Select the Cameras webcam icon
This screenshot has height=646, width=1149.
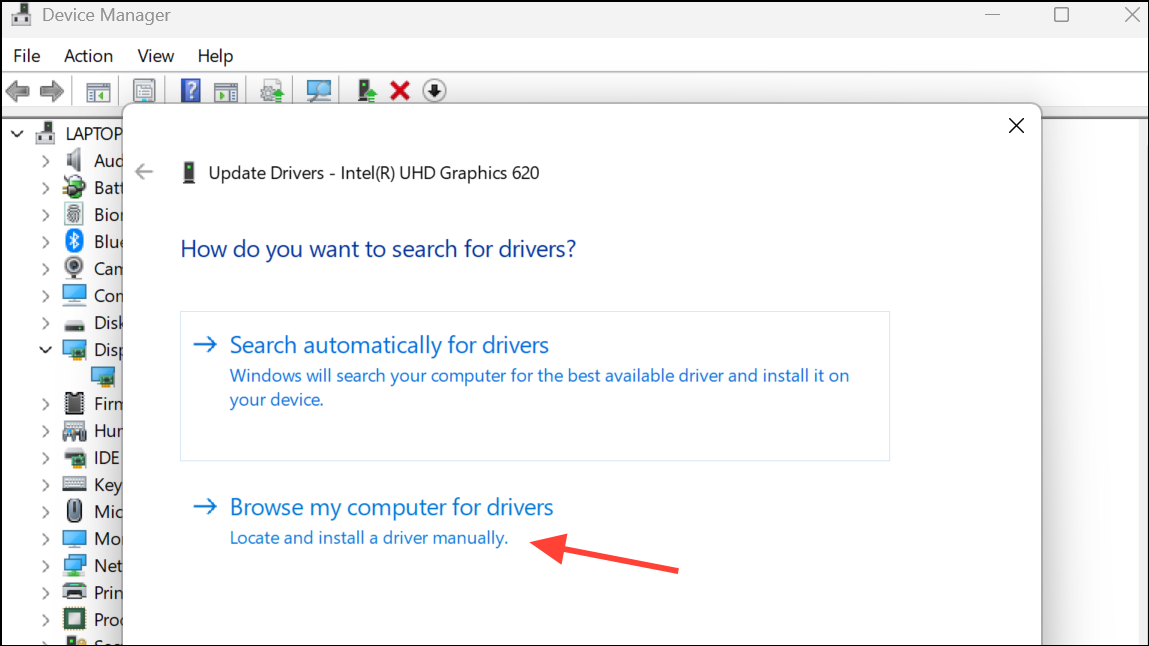tap(74, 267)
